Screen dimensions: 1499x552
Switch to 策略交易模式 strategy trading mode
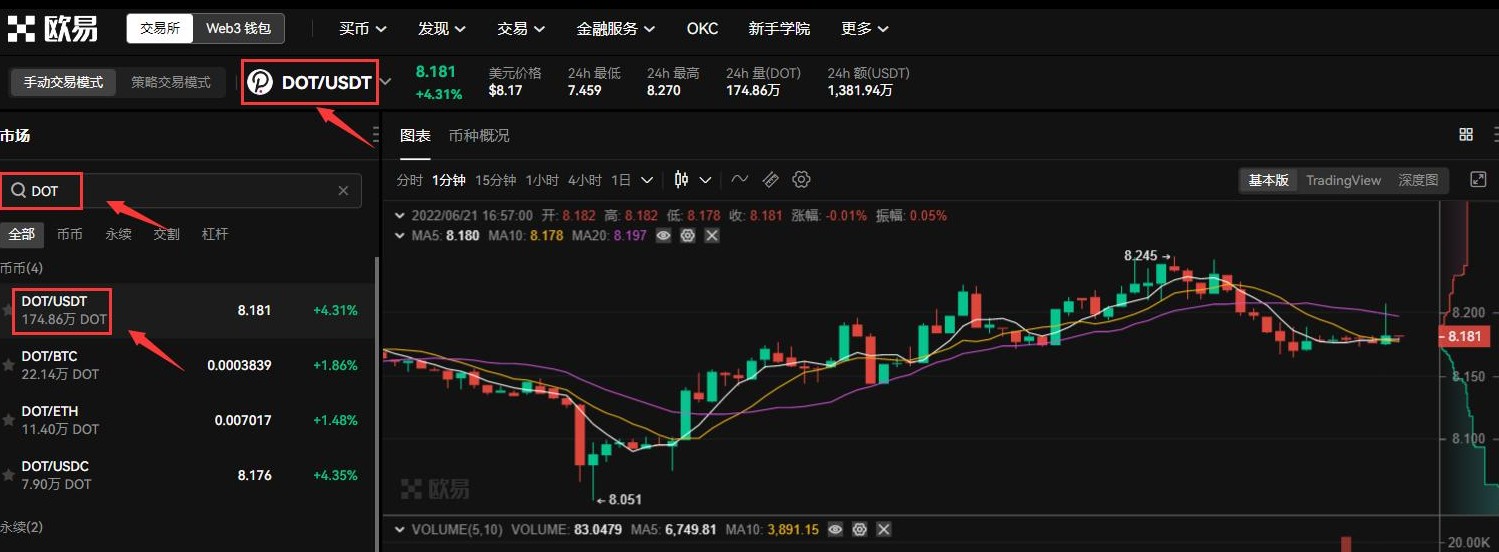[171, 82]
